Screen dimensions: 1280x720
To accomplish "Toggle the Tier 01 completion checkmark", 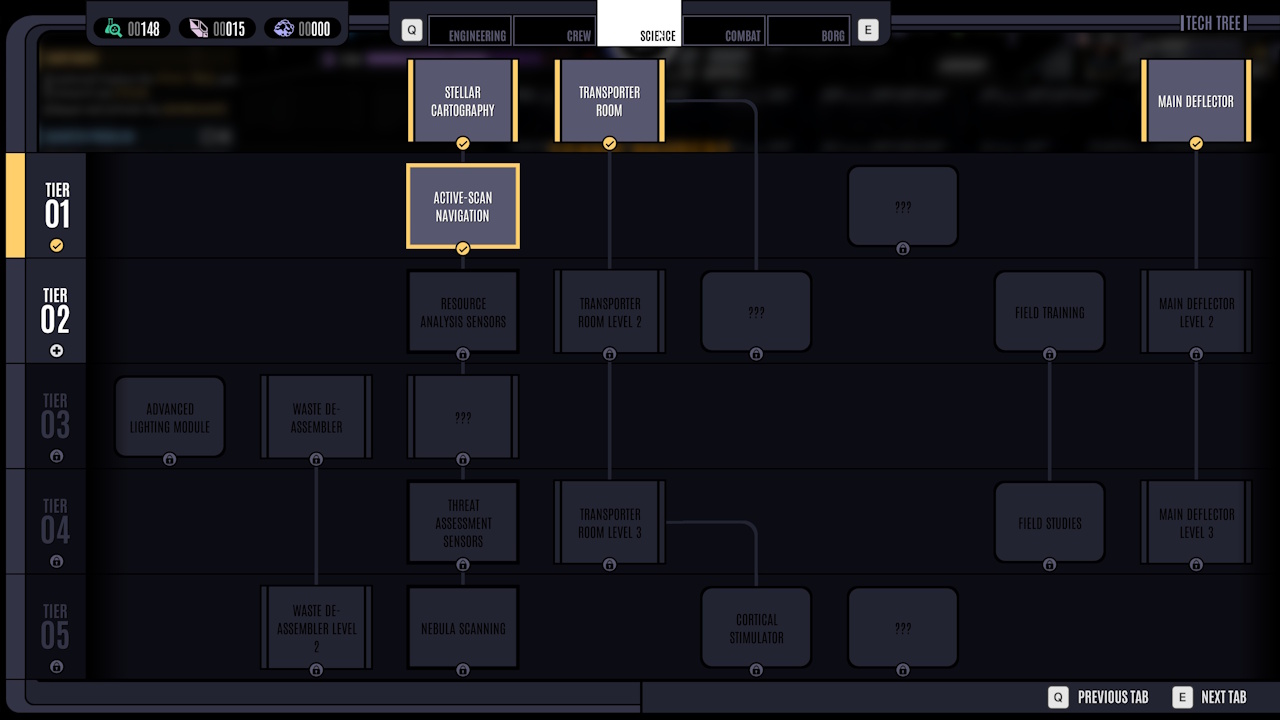I will [57, 245].
